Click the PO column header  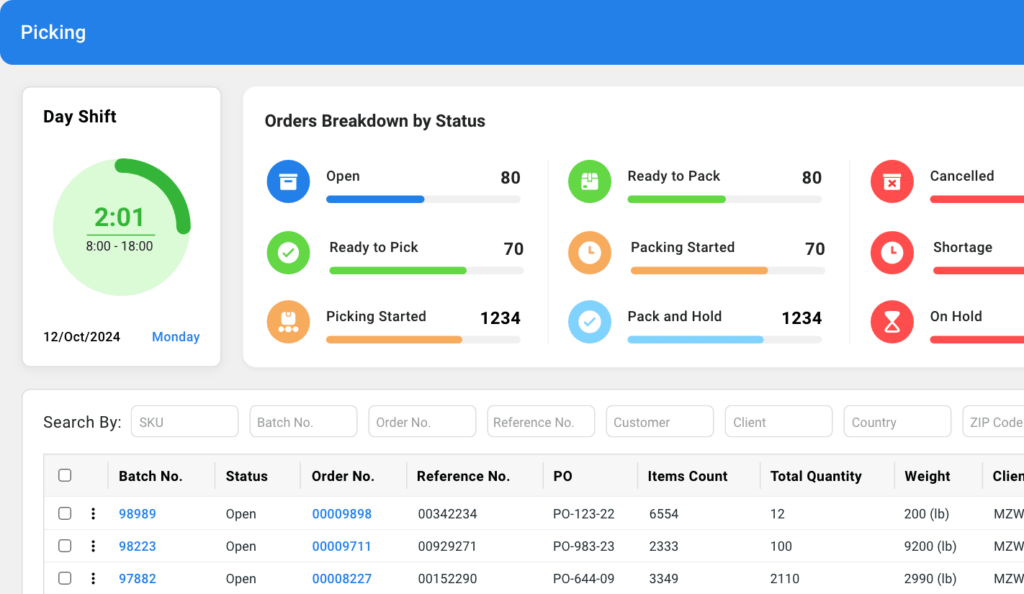pyautogui.click(x=563, y=476)
